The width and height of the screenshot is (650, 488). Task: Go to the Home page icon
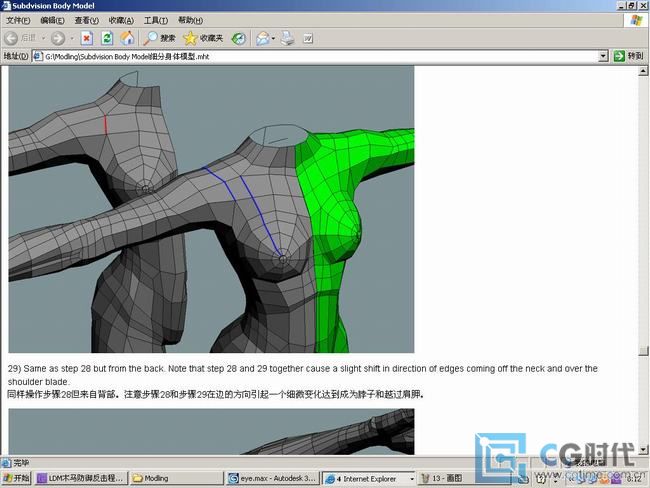[x=127, y=38]
